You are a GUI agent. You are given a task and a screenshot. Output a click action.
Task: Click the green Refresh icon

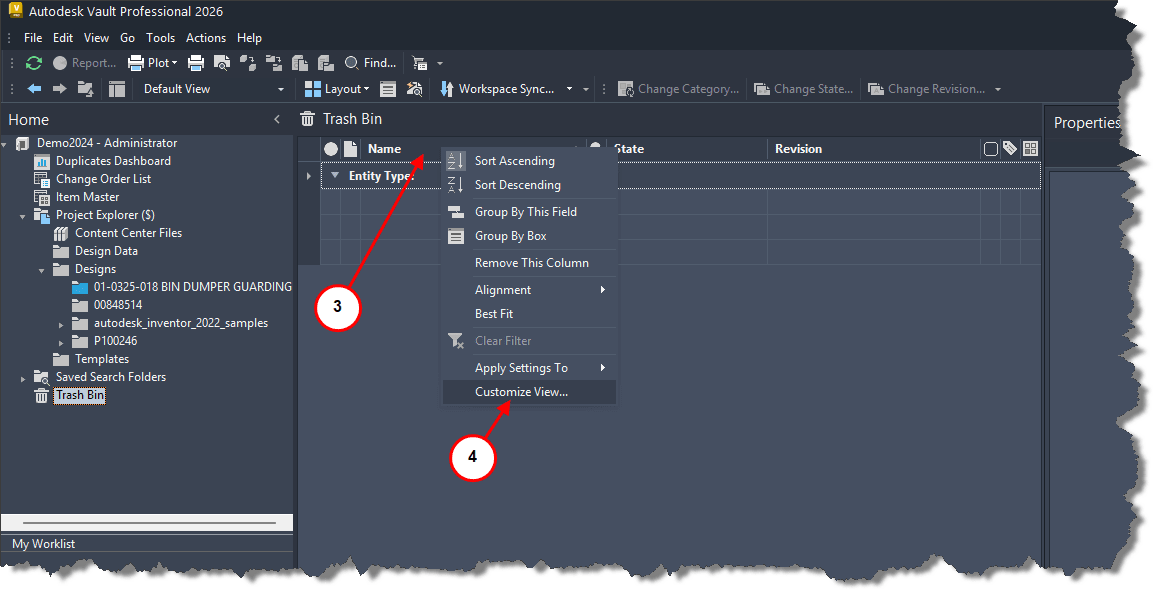pyautogui.click(x=34, y=63)
